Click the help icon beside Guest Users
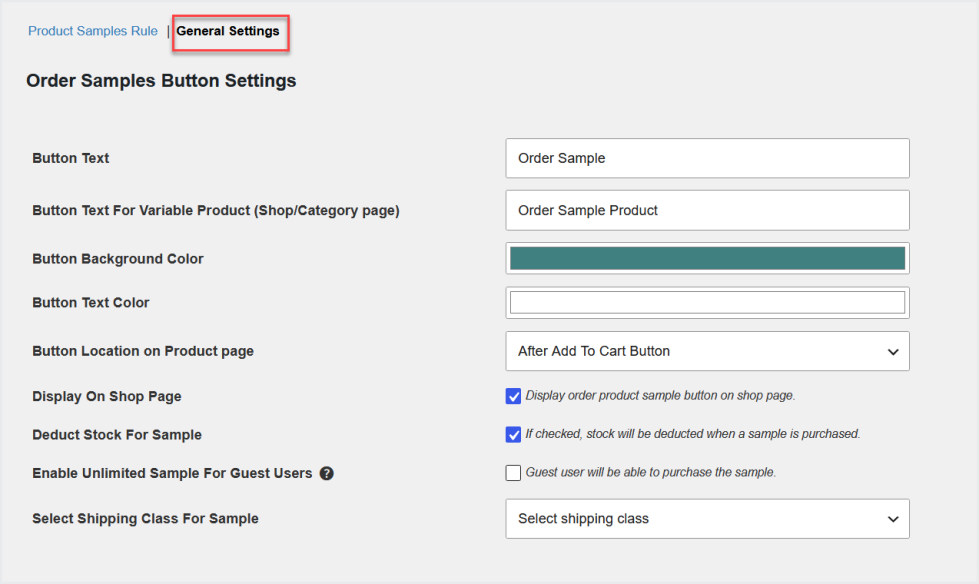 327,473
